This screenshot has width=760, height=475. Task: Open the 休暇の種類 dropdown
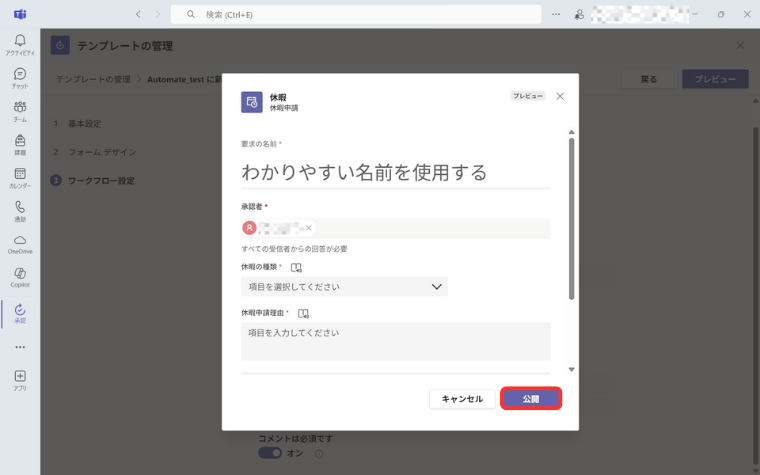[344, 286]
